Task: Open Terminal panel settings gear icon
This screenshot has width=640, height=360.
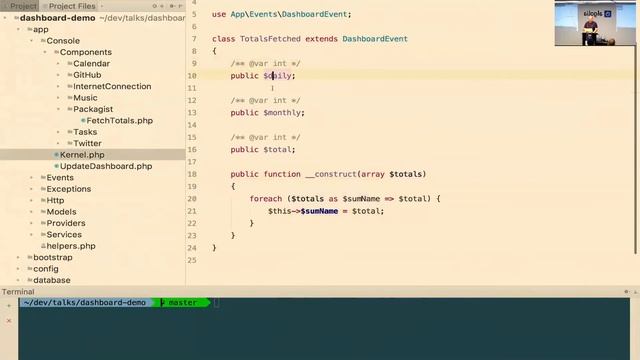Action: 626,292
